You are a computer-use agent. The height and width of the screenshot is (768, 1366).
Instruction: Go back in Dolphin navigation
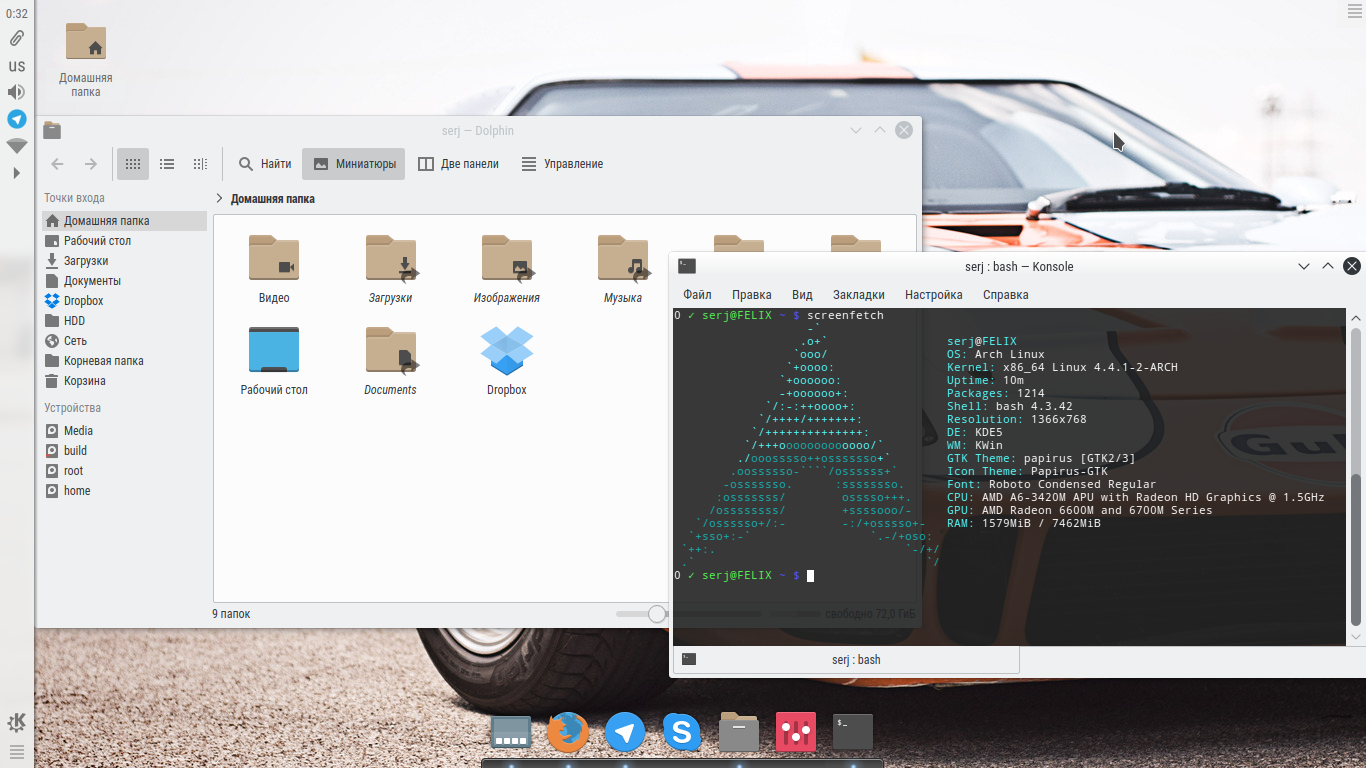coord(57,164)
